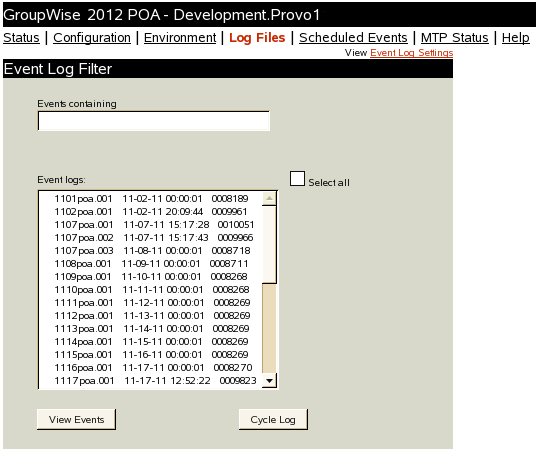Image resolution: width=536 pixels, height=454 pixels.
Task: Open the Status page link
Action: 21,38
